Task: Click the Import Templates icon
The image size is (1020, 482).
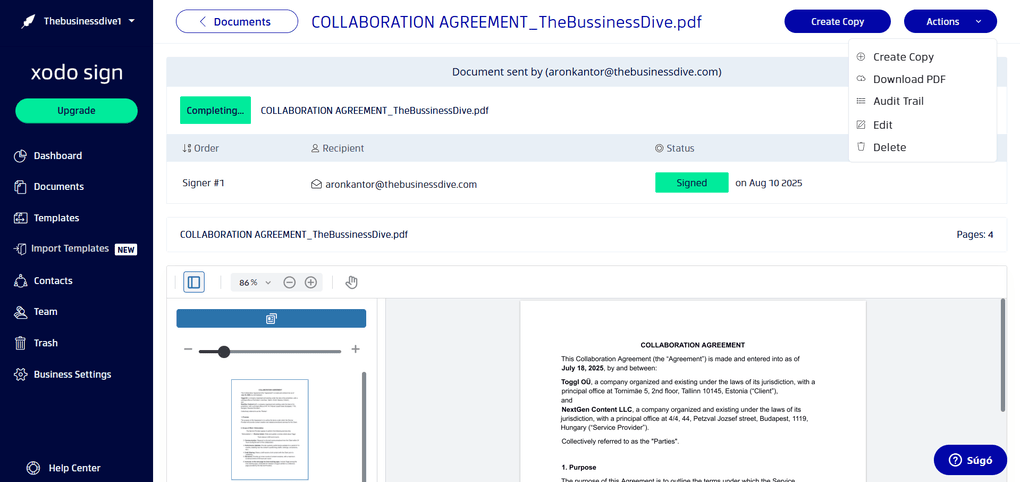Action: [x=20, y=249]
